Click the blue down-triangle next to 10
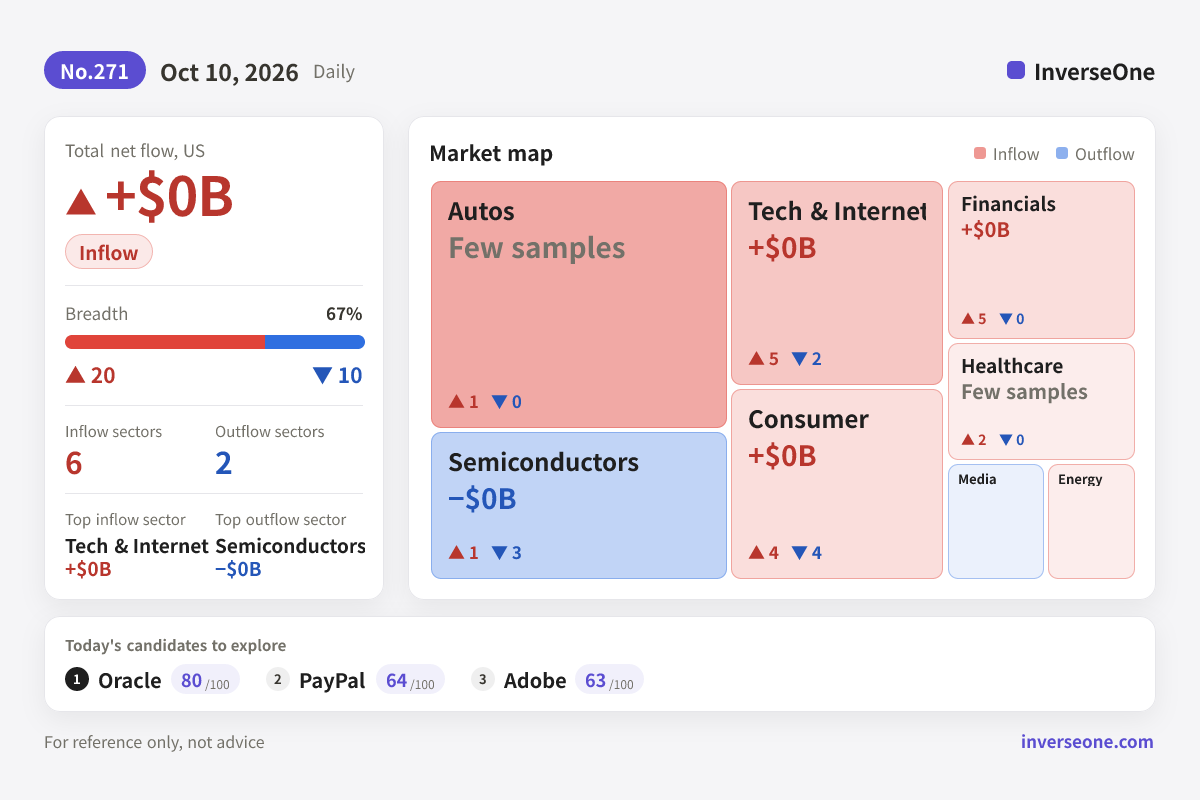This screenshot has height=800, width=1200. pyautogui.click(x=322, y=376)
